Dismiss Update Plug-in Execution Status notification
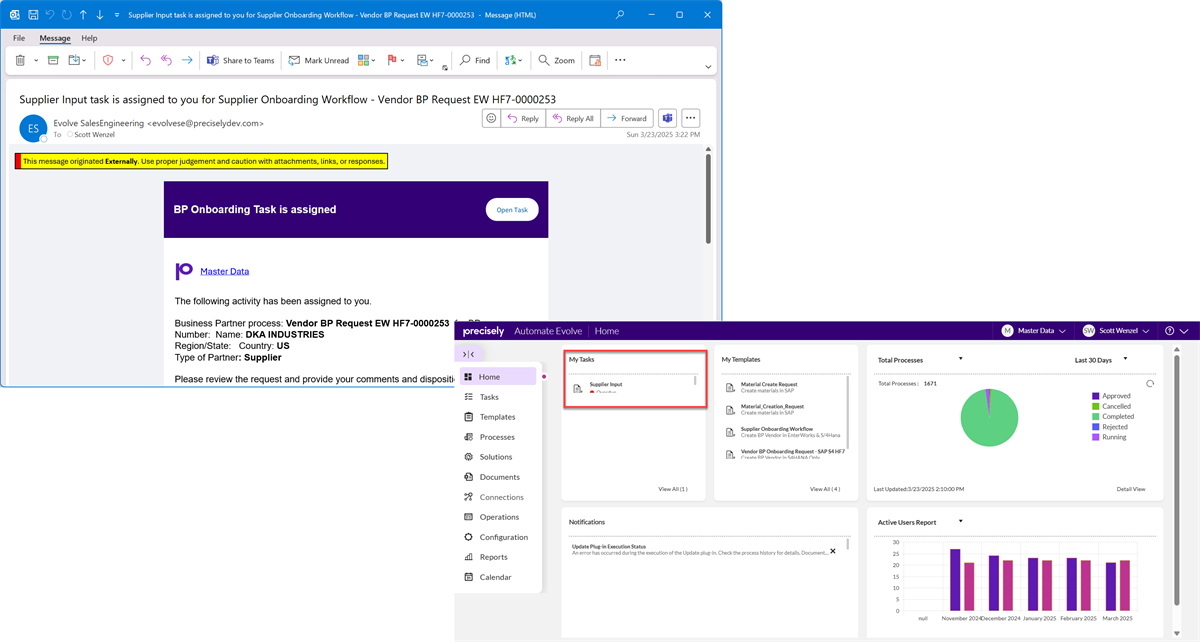Screen dimensions: 1200x642 pyautogui.click(x=833, y=551)
